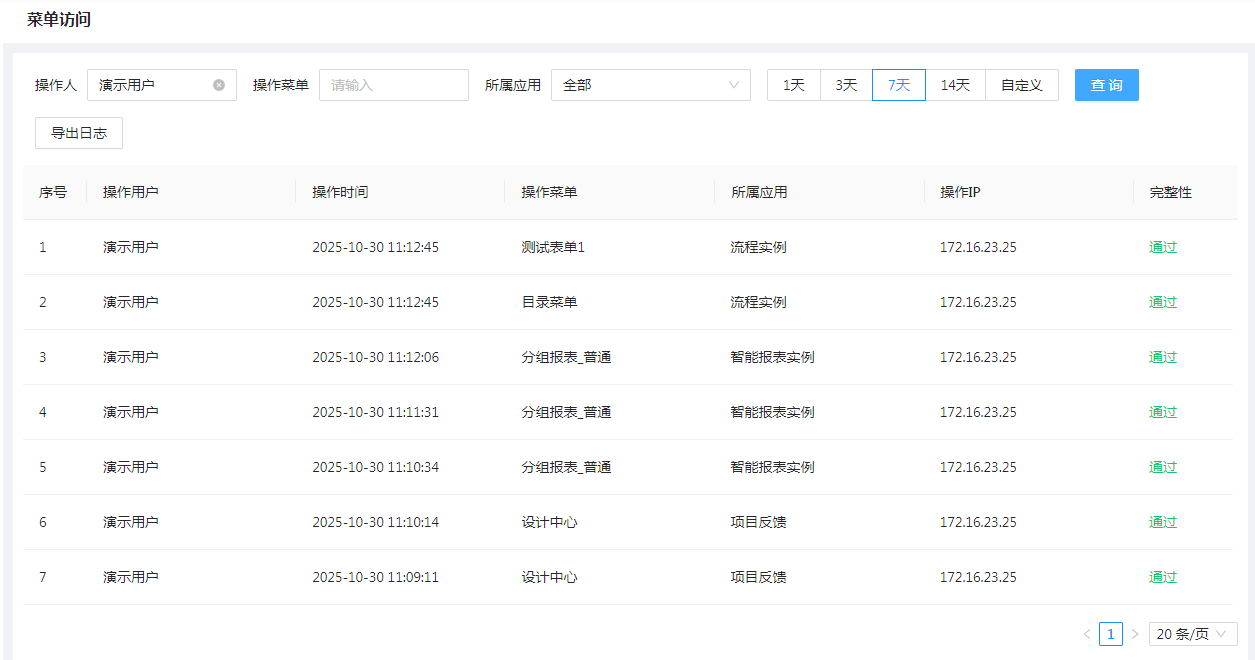Image resolution: width=1255 pixels, height=660 pixels.
Task: Select the 7天 time range option
Action: point(899,85)
